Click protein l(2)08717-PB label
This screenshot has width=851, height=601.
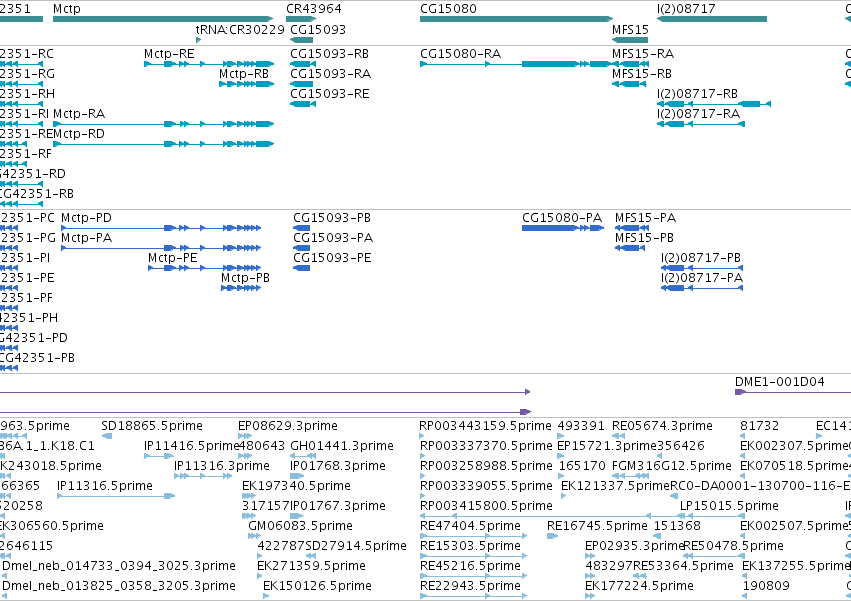[x=701, y=258]
